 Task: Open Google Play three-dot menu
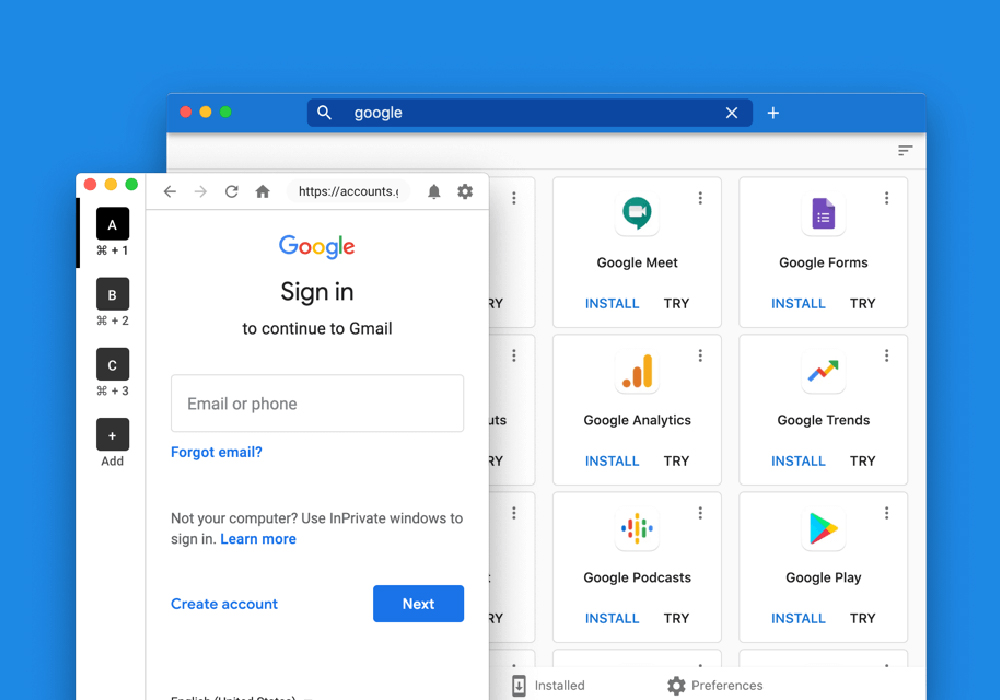click(x=886, y=513)
